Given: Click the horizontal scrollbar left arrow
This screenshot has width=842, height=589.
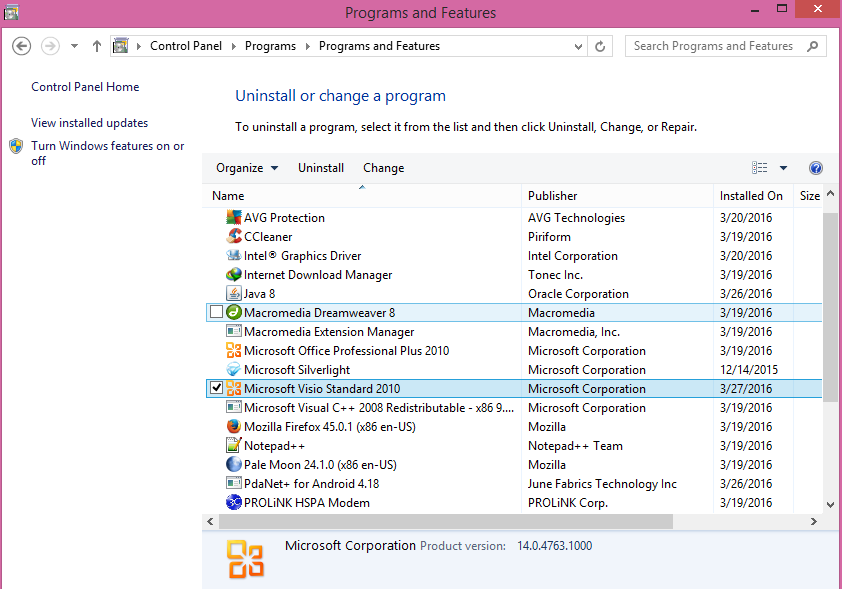Looking at the screenshot, I should [210, 521].
